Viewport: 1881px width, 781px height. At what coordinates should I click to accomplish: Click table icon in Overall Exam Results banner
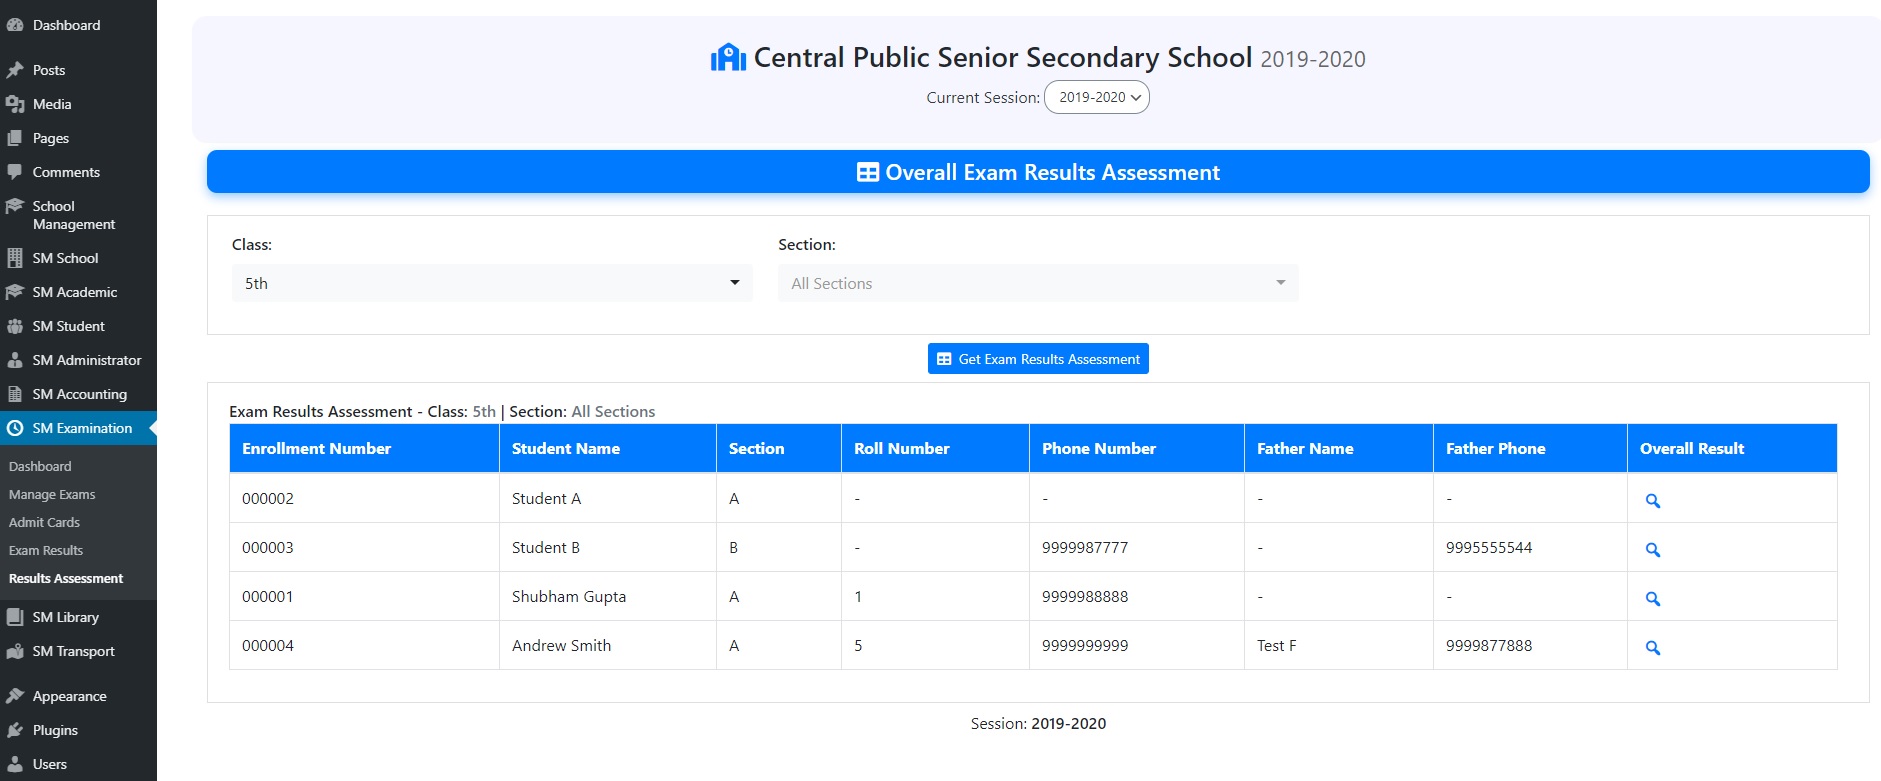(x=868, y=172)
